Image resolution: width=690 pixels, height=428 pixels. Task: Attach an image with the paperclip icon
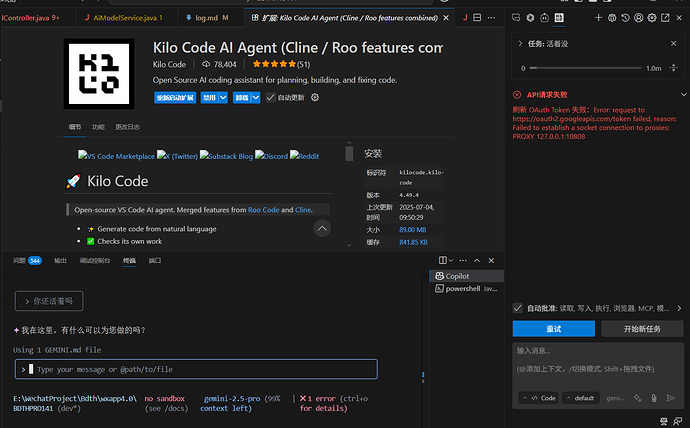pos(654,398)
